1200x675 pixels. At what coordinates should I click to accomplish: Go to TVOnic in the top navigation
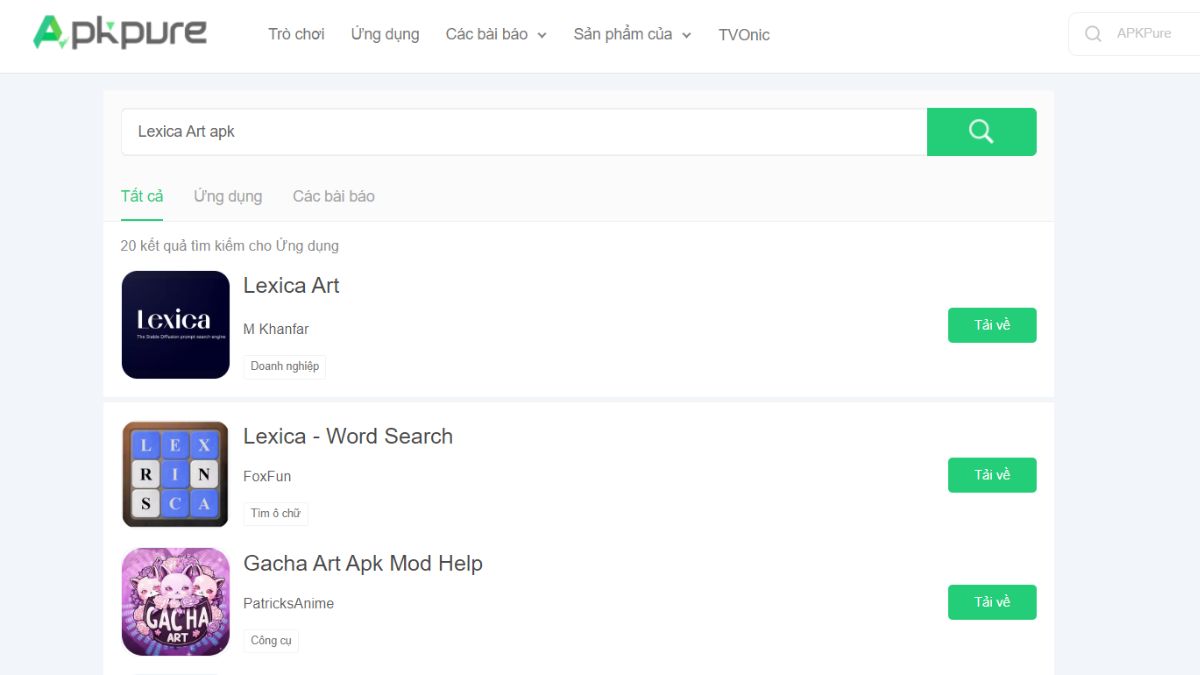(x=744, y=35)
